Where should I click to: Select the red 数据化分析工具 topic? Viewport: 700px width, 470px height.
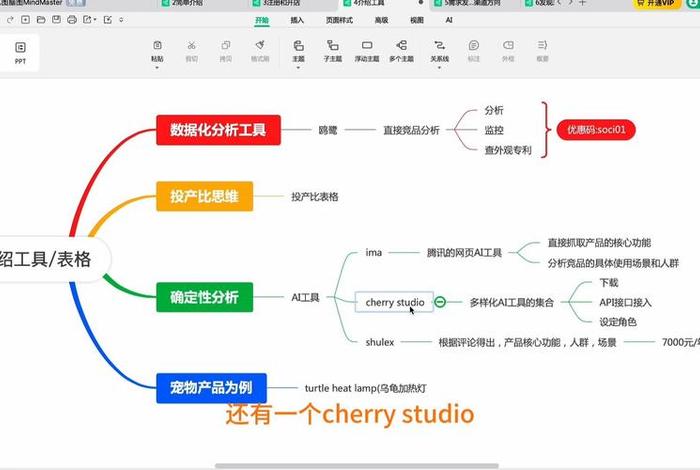pos(218,130)
